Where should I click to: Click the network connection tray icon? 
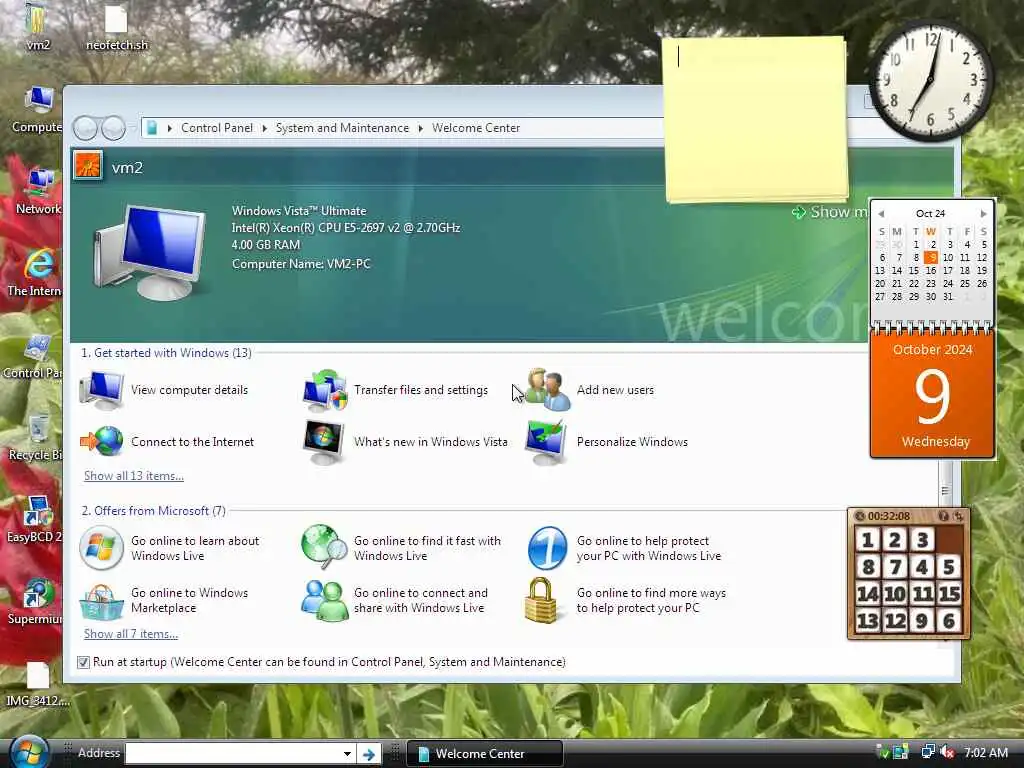(928, 752)
